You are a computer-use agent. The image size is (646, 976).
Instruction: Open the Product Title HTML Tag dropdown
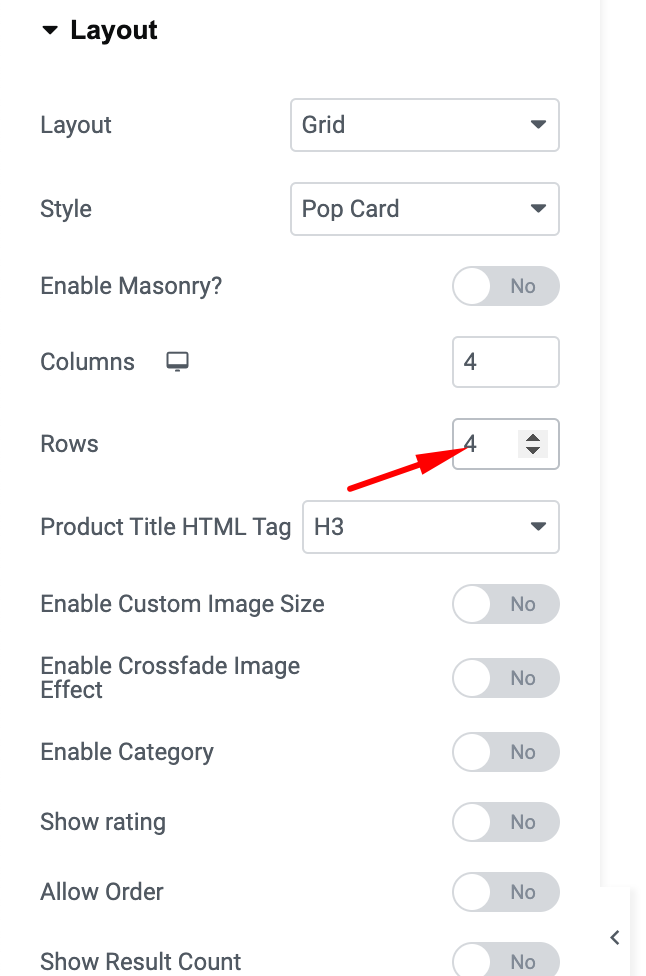[431, 527]
